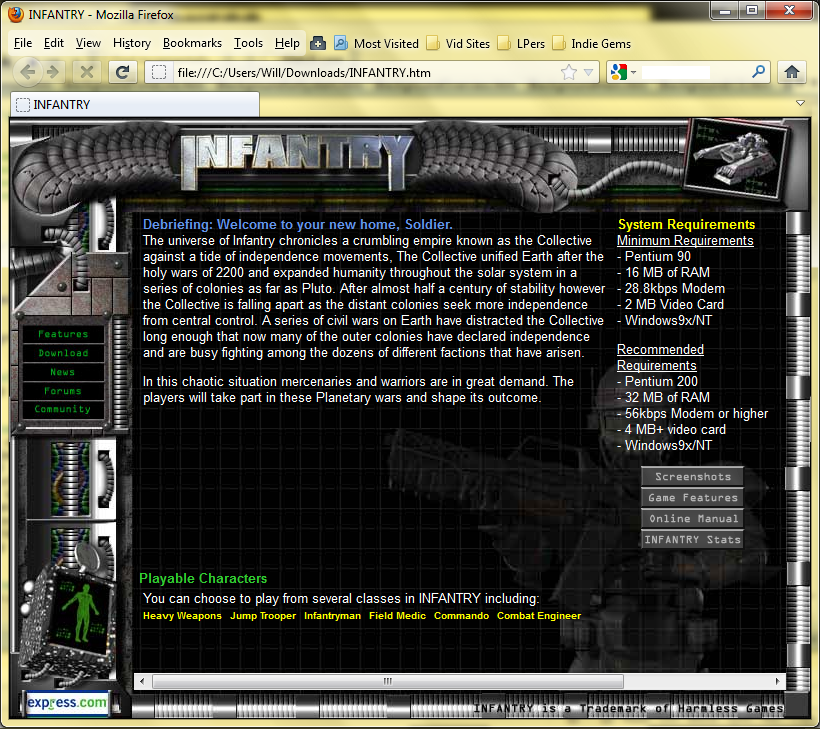Click the Screenshots button
Screen dimensions: 820x729
(x=692, y=477)
